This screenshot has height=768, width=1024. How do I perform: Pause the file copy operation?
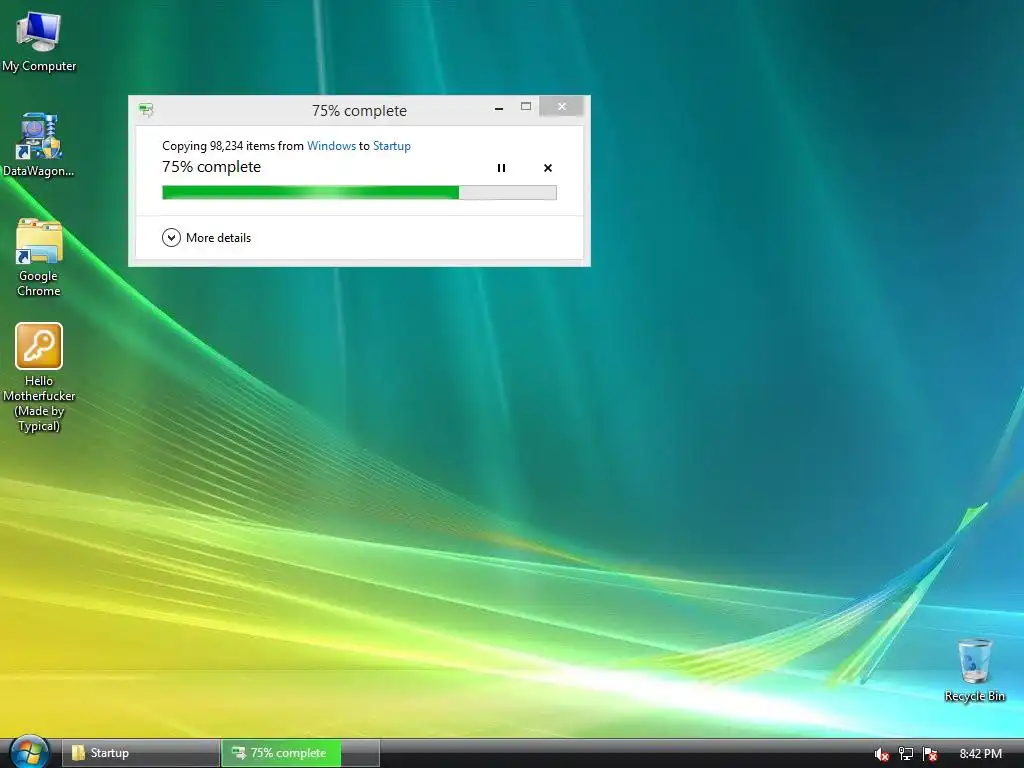pos(501,168)
